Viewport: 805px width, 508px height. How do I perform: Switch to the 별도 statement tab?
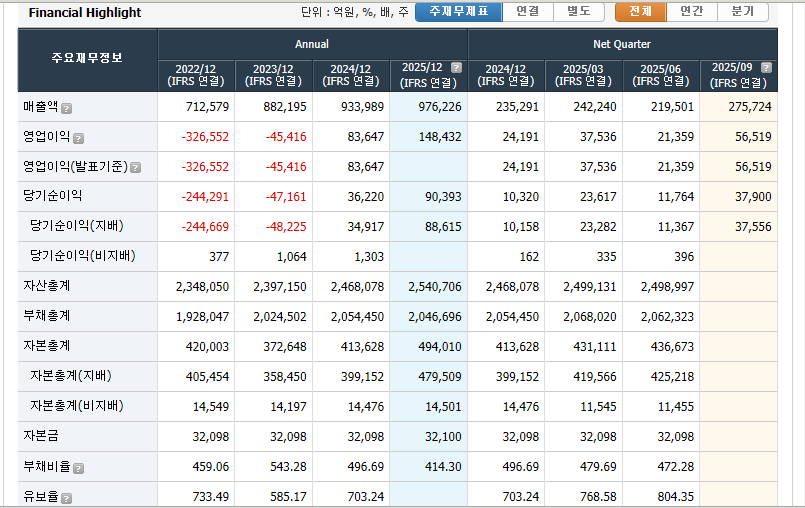coord(578,12)
